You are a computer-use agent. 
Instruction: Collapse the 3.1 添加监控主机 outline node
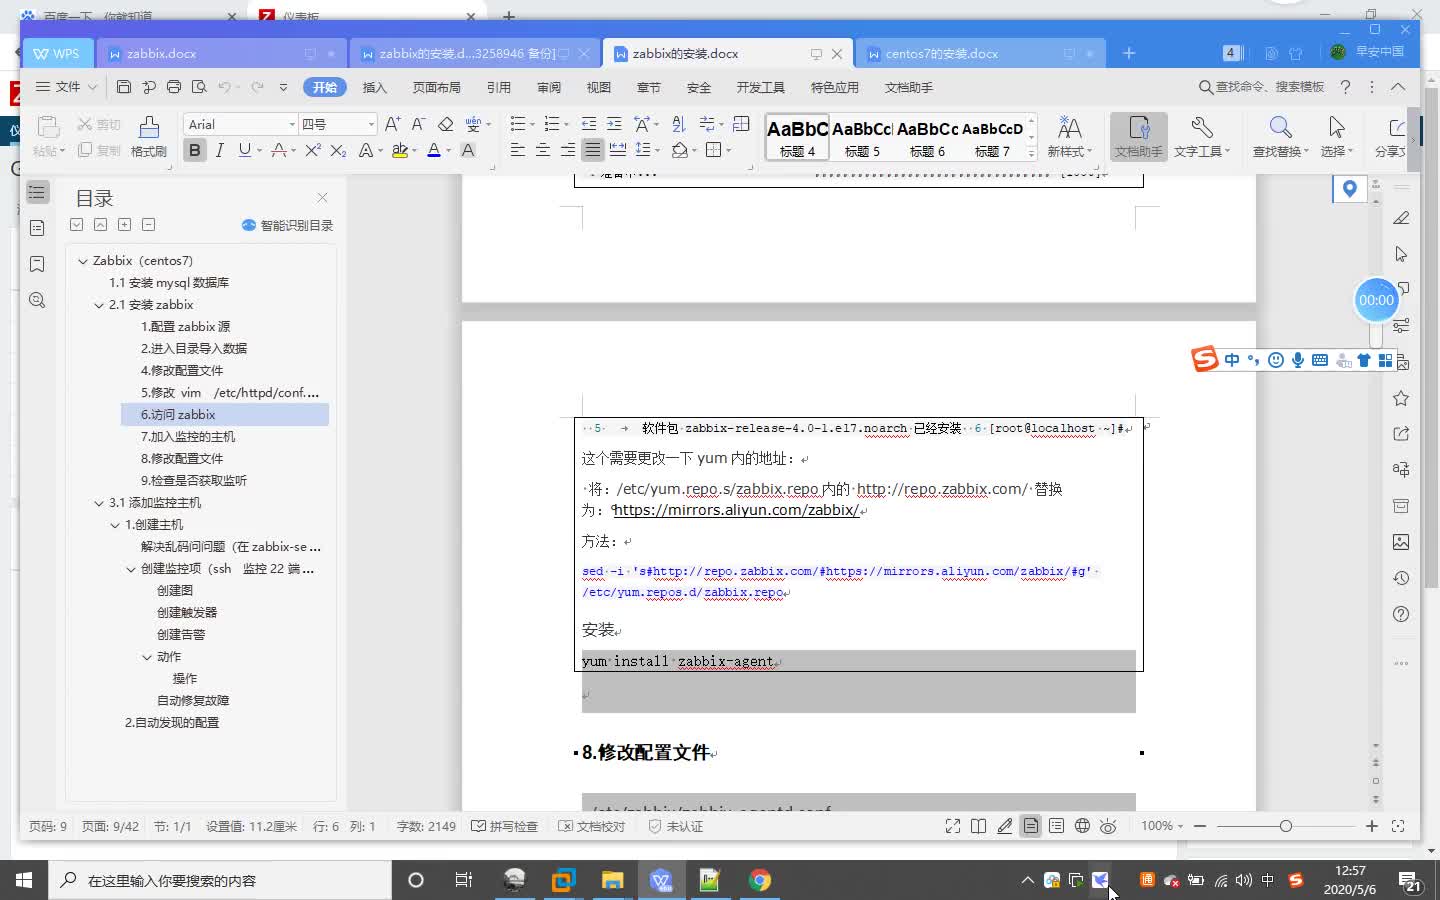tap(99, 503)
